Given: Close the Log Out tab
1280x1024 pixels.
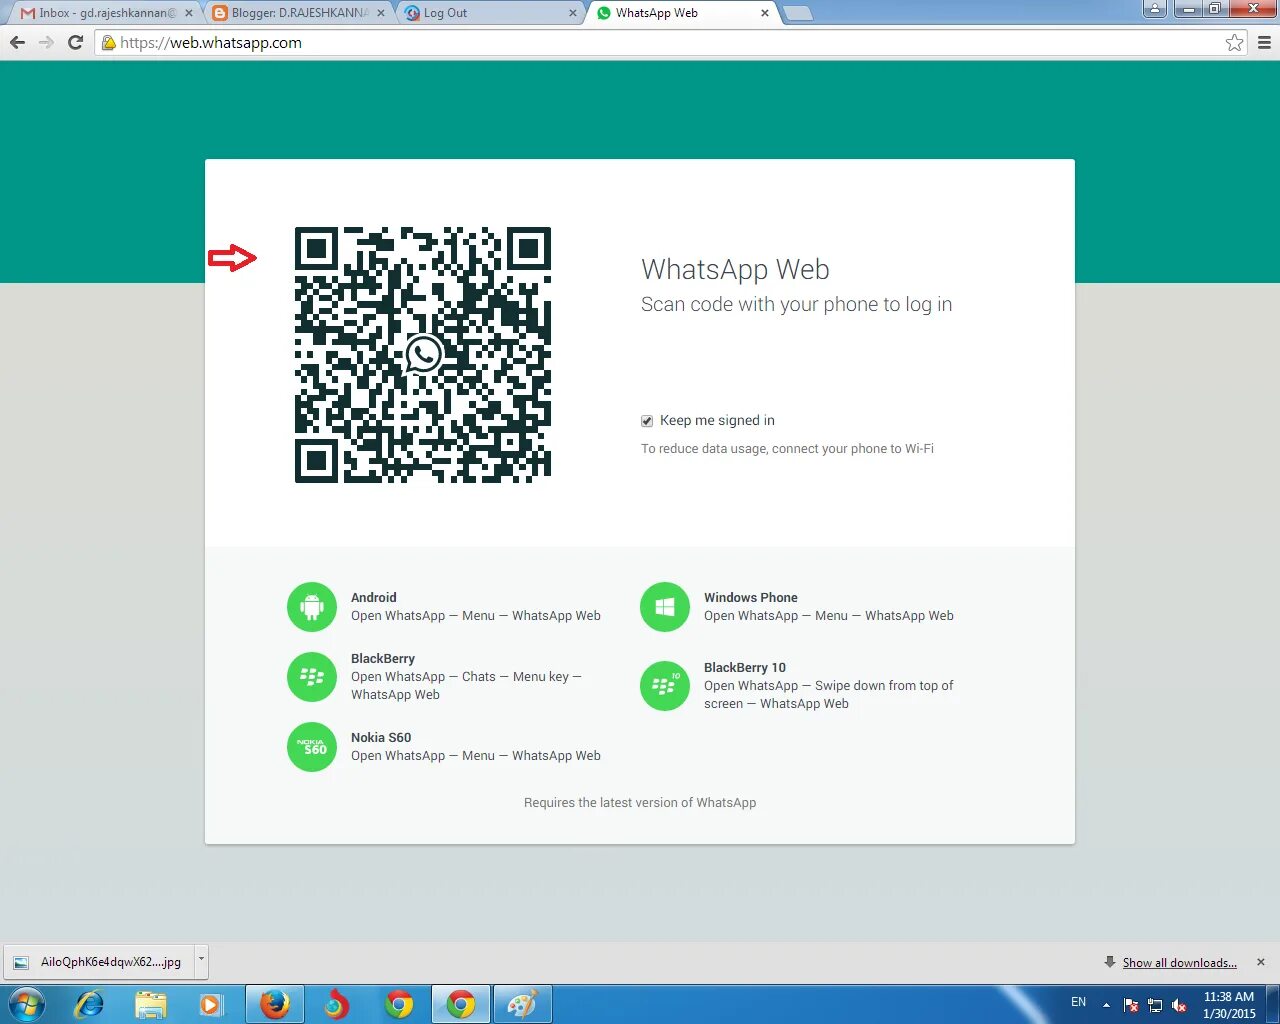Looking at the screenshot, I should [x=572, y=13].
